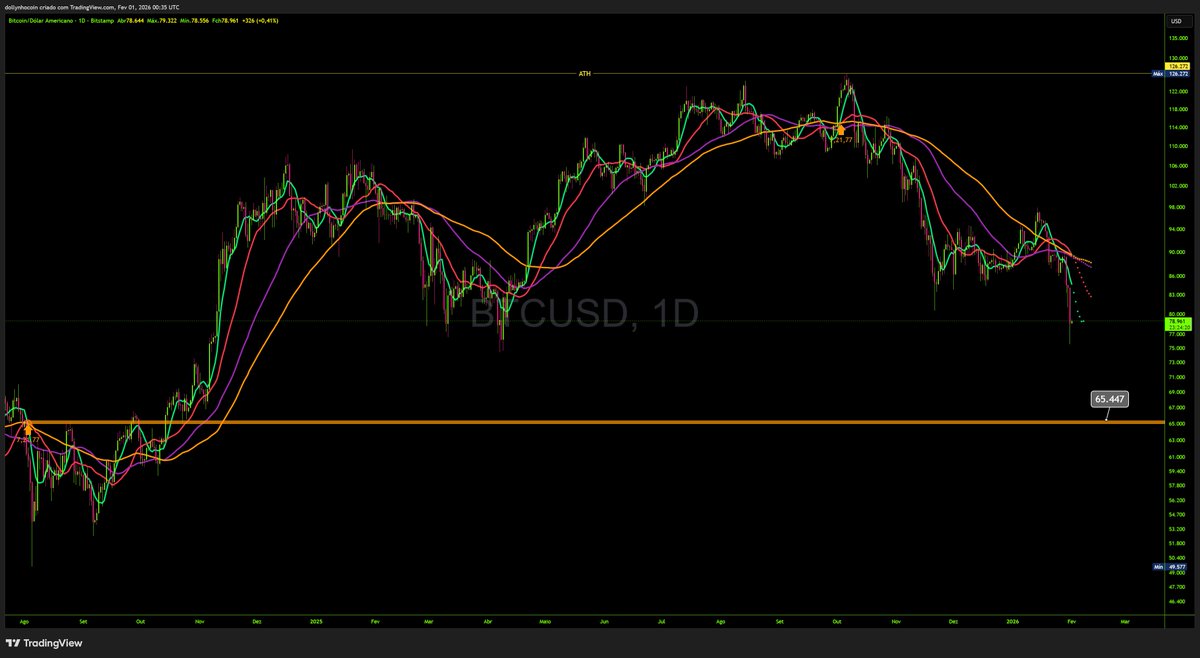Click the Fch 78.961 close value
Viewport: 1200px width, 658px height.
point(225,21)
